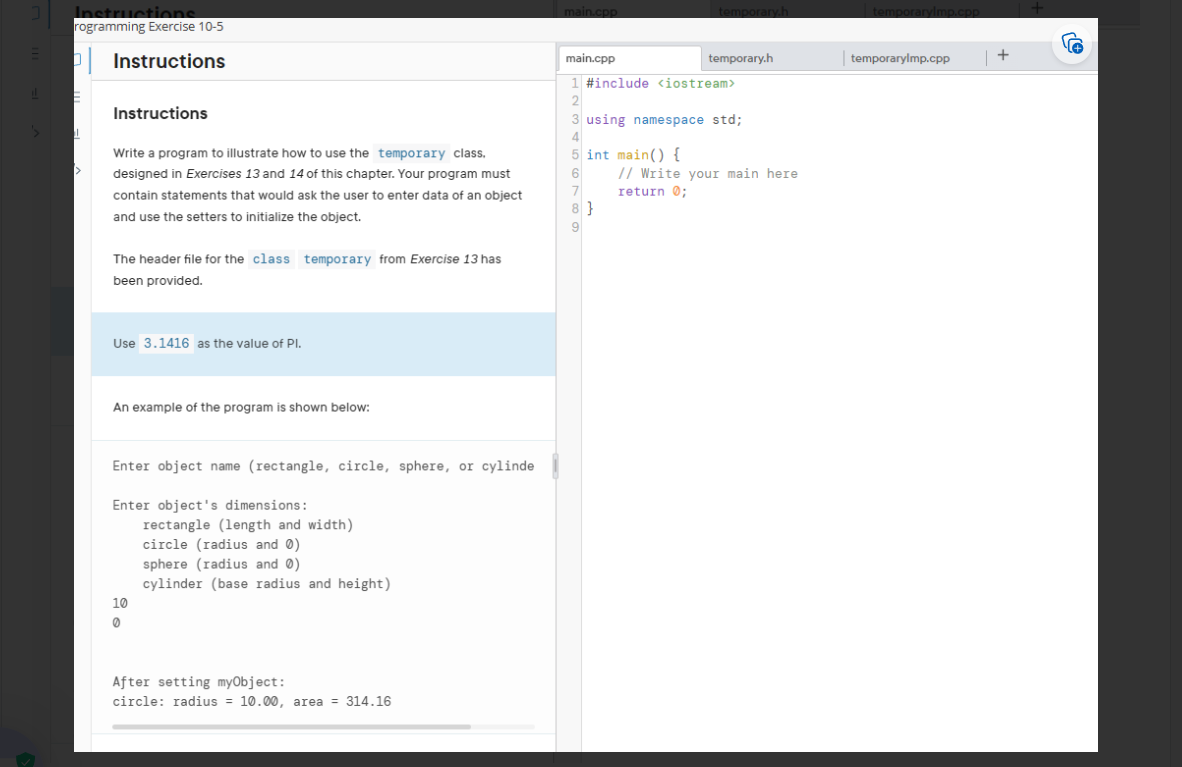Click the 'return 0;' code line
The height and width of the screenshot is (767, 1182).
coord(652,192)
